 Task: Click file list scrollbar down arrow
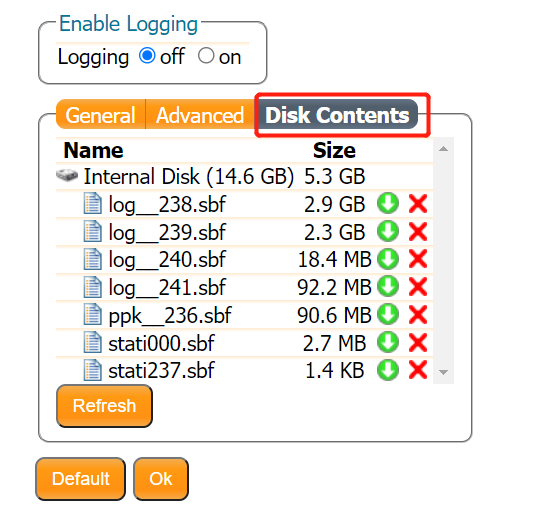click(x=443, y=372)
